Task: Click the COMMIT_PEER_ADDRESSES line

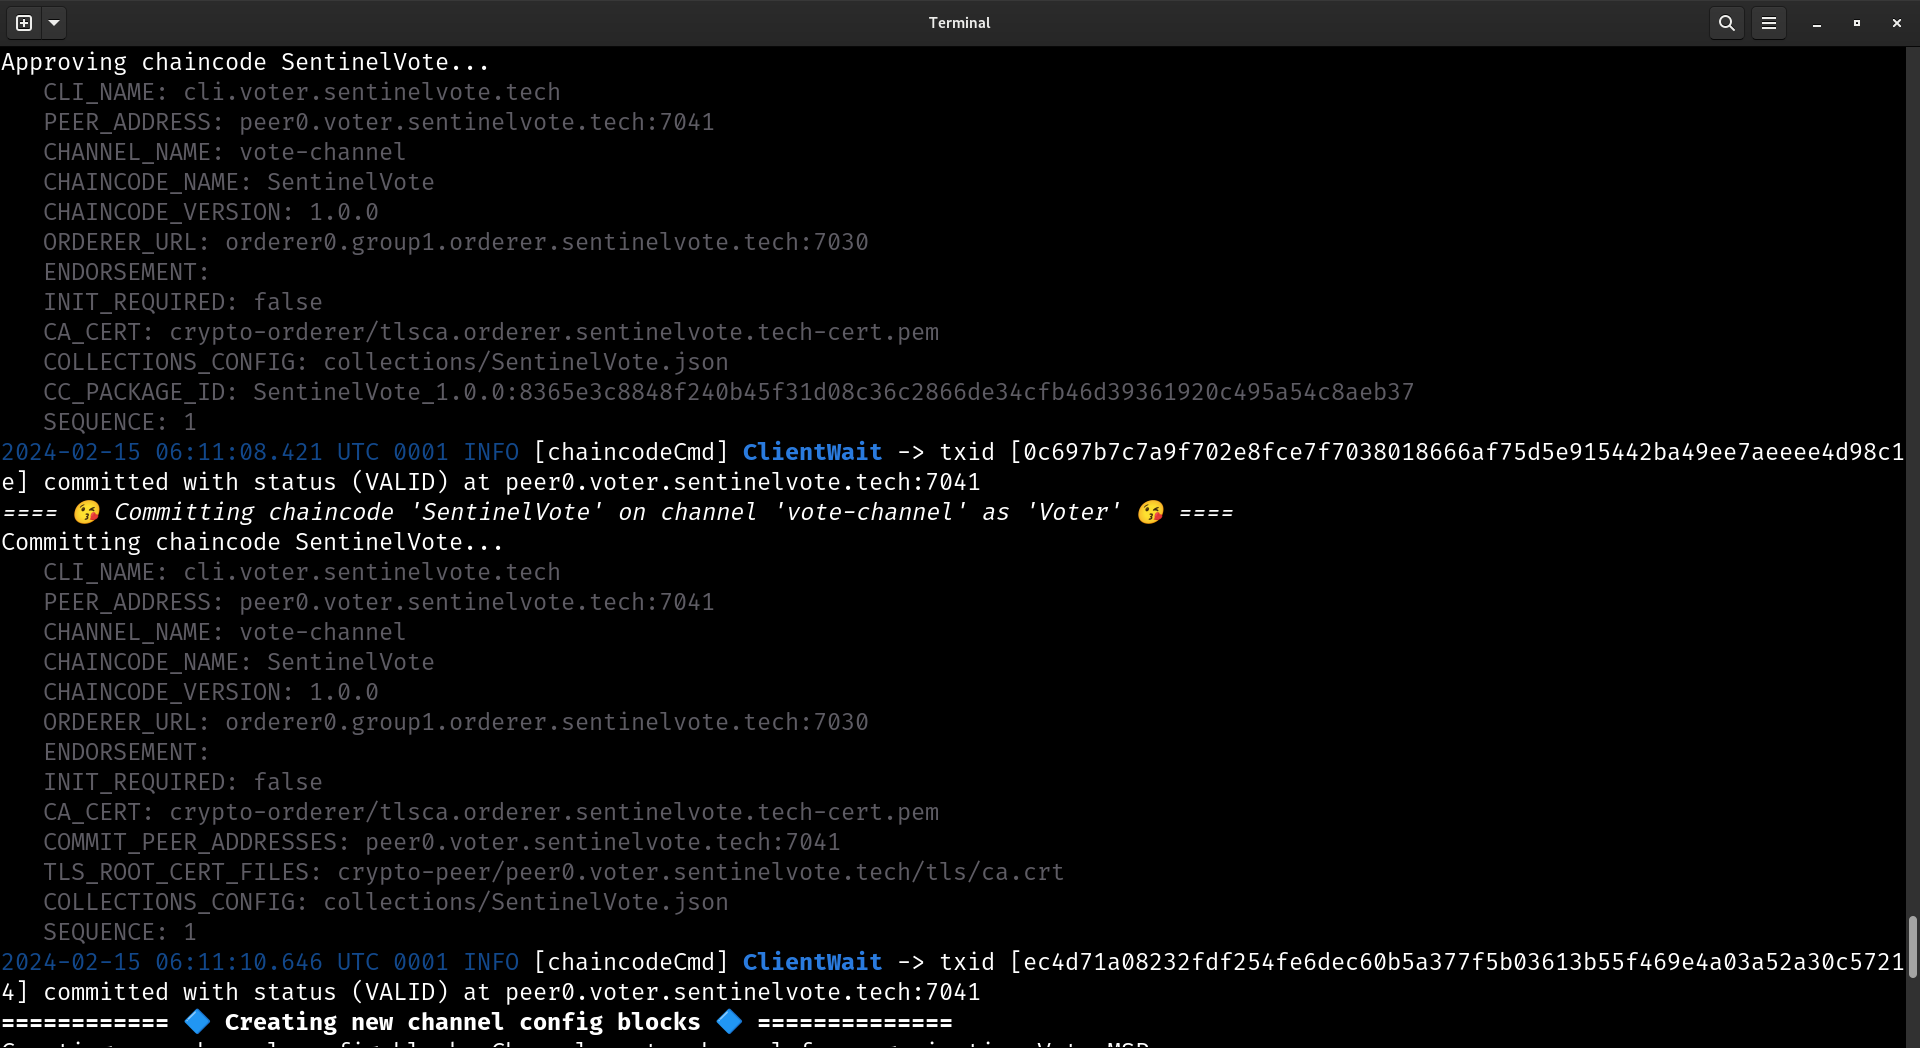Action: click(x=442, y=842)
